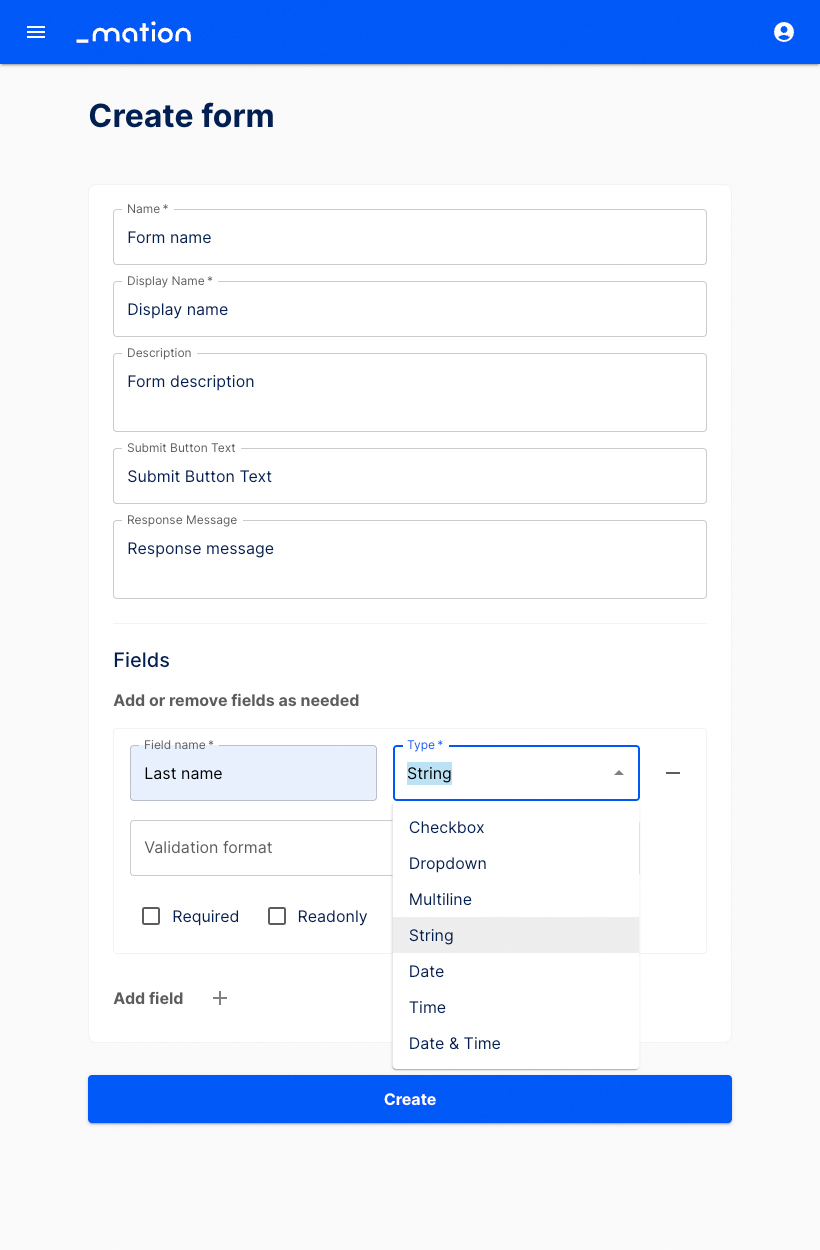This screenshot has height=1250, width=820.
Task: Choose String option in the type list
Action: pos(516,935)
